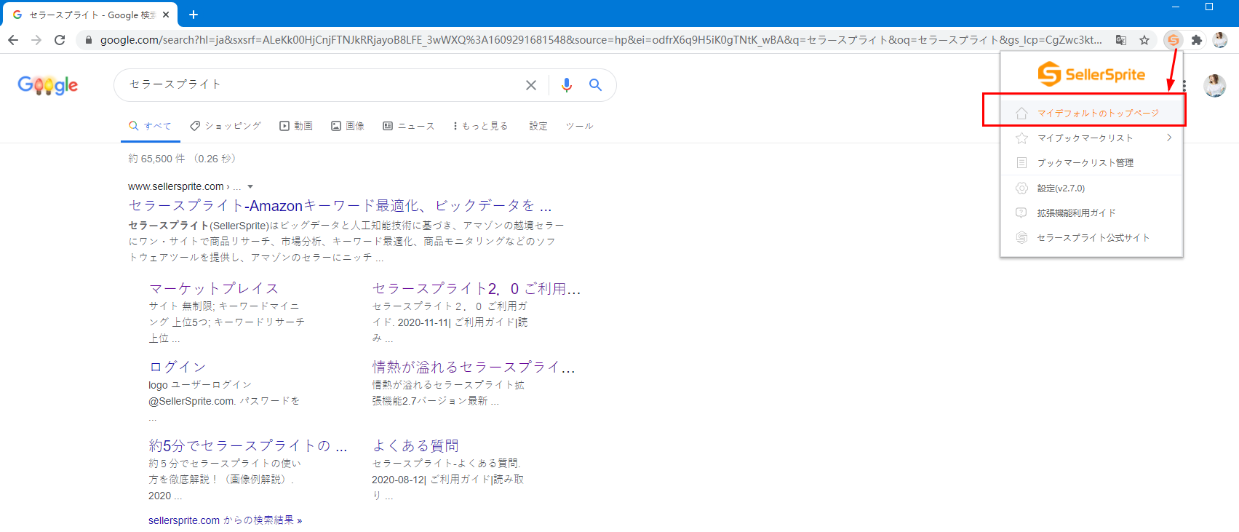Reload the page
The height and width of the screenshot is (532, 1239).
60,40
